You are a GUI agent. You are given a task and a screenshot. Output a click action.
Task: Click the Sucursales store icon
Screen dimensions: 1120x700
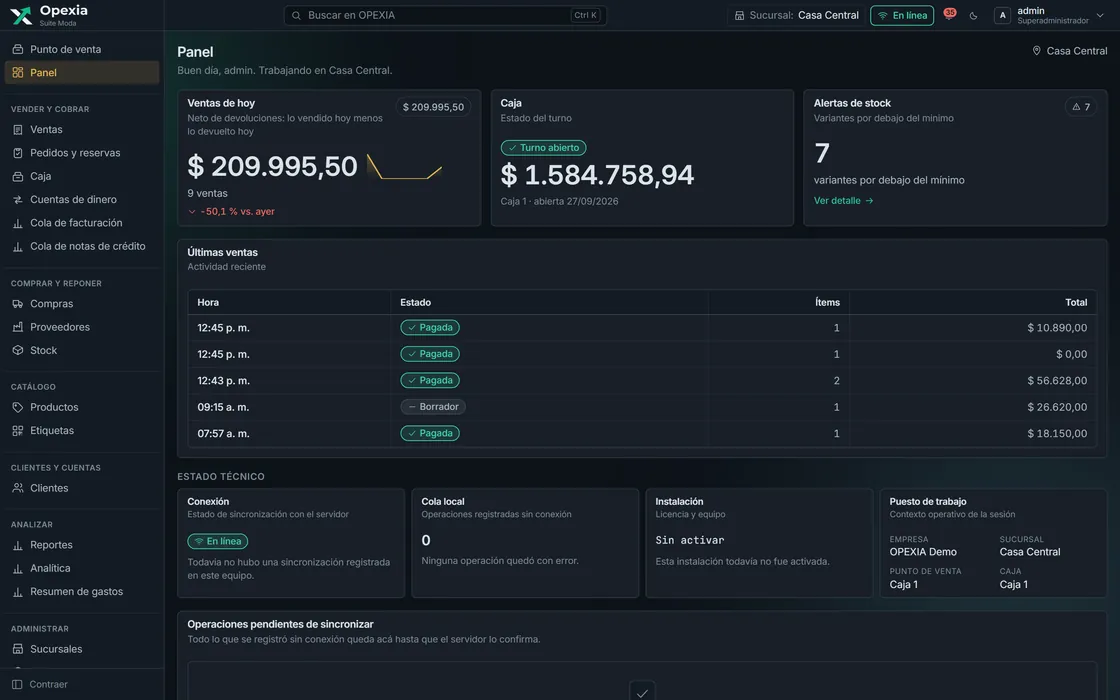pyautogui.click(x=18, y=649)
